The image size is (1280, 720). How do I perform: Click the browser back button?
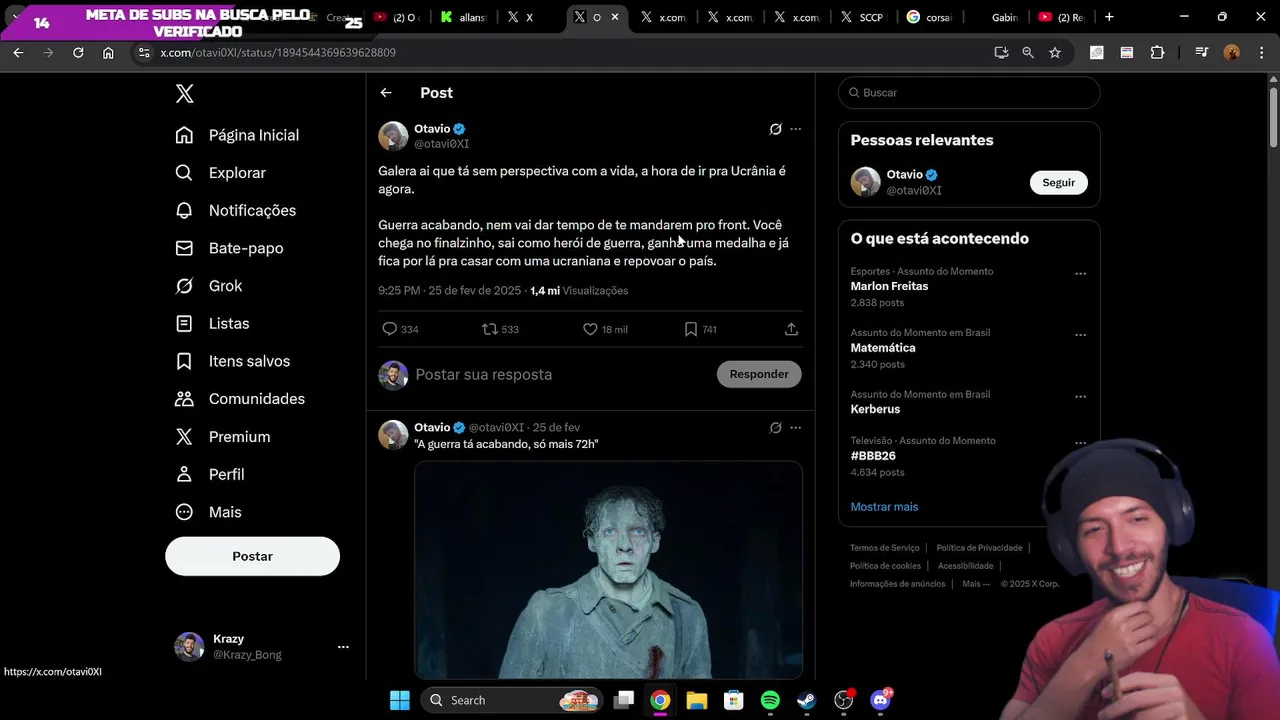click(x=18, y=52)
